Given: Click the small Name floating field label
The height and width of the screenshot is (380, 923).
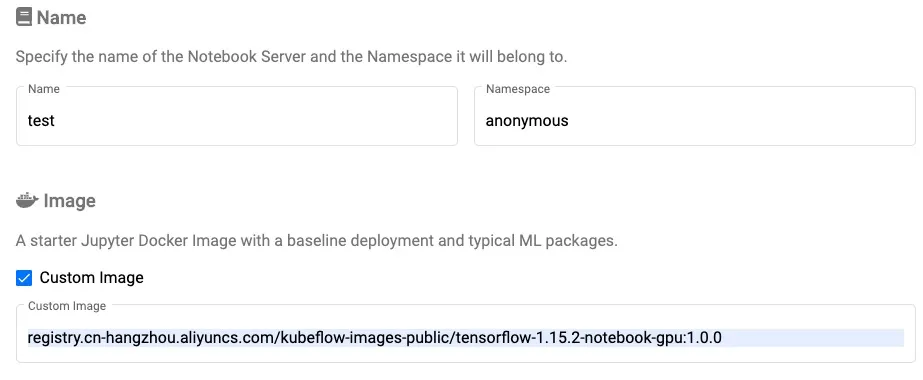Looking at the screenshot, I should pyautogui.click(x=44, y=89).
